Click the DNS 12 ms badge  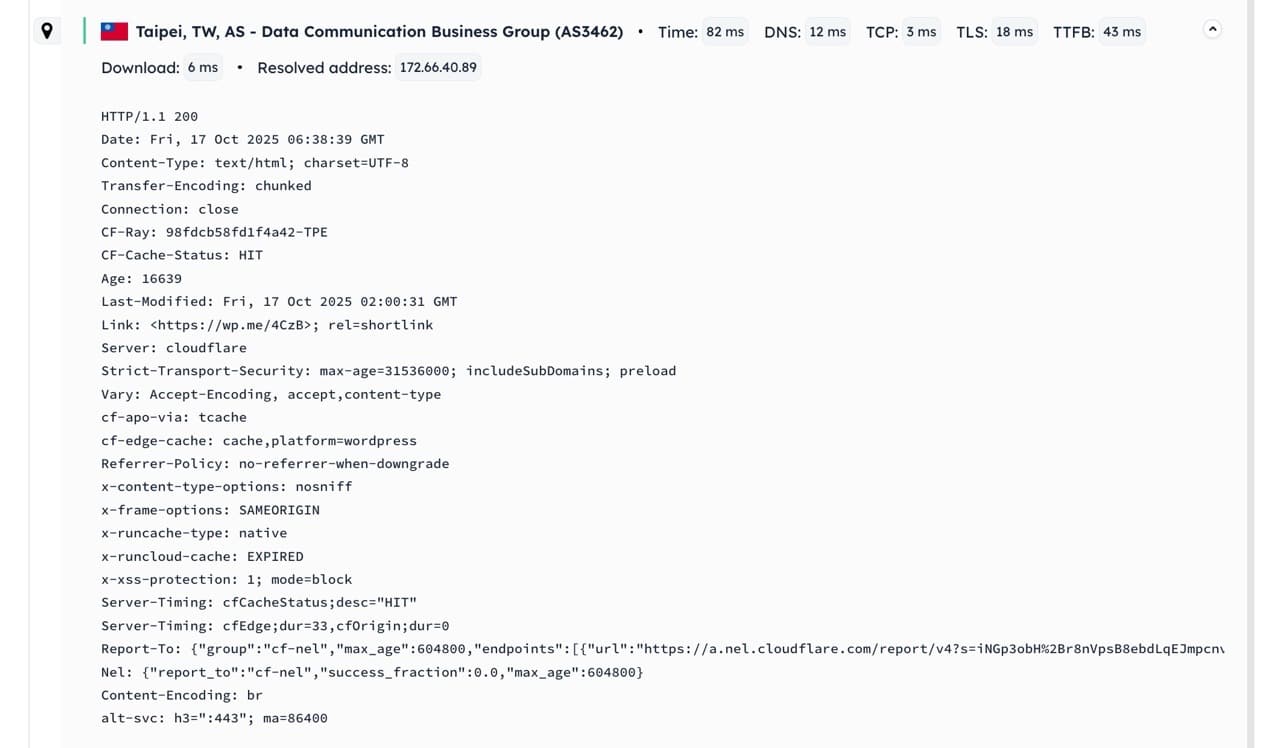[827, 32]
